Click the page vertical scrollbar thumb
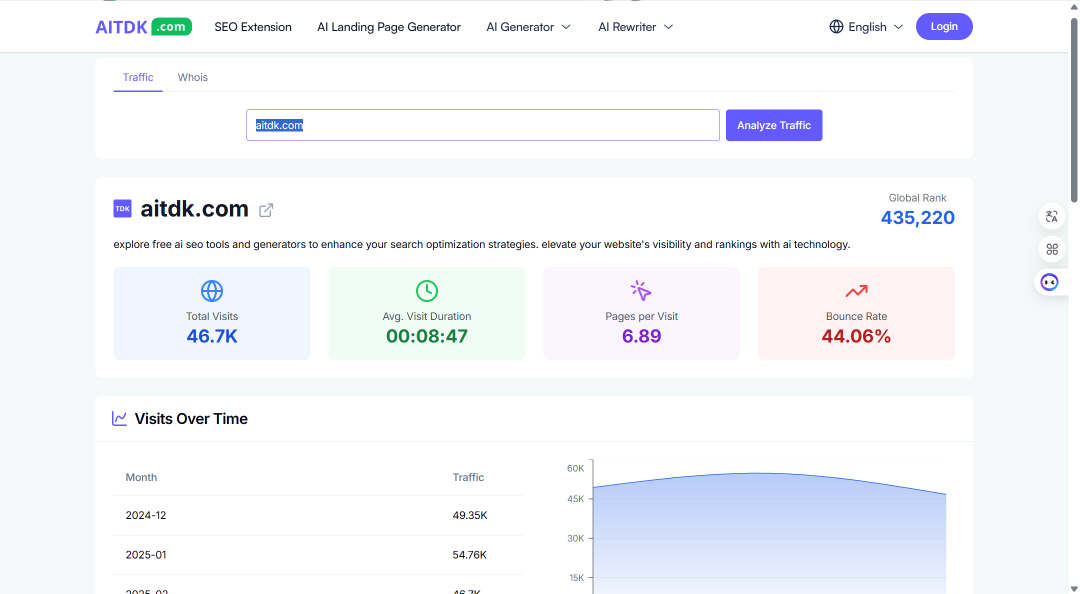This screenshot has height=594, width=1080. pyautogui.click(x=1074, y=110)
